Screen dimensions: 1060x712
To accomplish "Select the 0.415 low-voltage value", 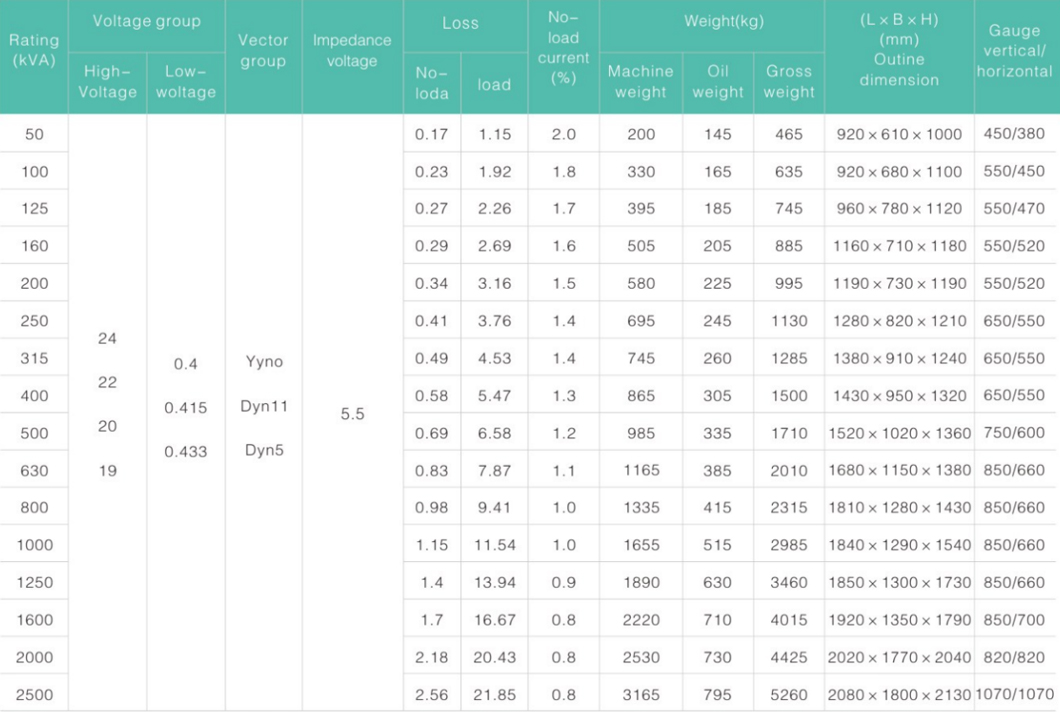I will pos(185,408).
